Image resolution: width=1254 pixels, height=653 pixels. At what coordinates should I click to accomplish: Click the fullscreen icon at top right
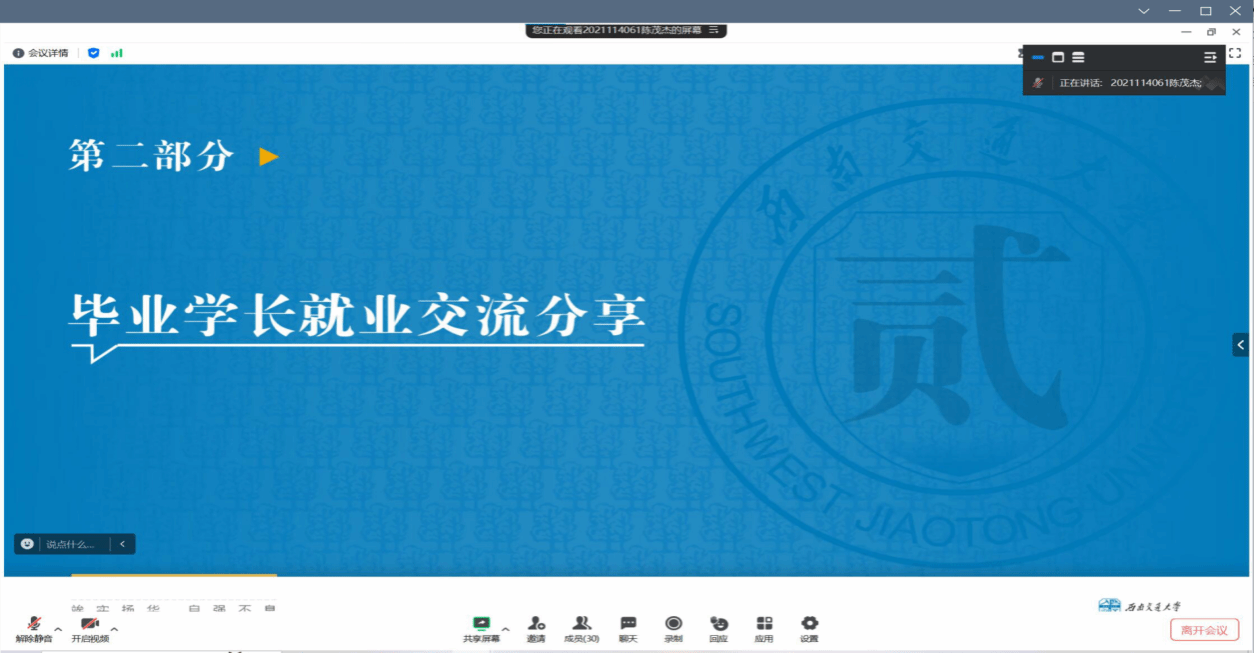1235,53
